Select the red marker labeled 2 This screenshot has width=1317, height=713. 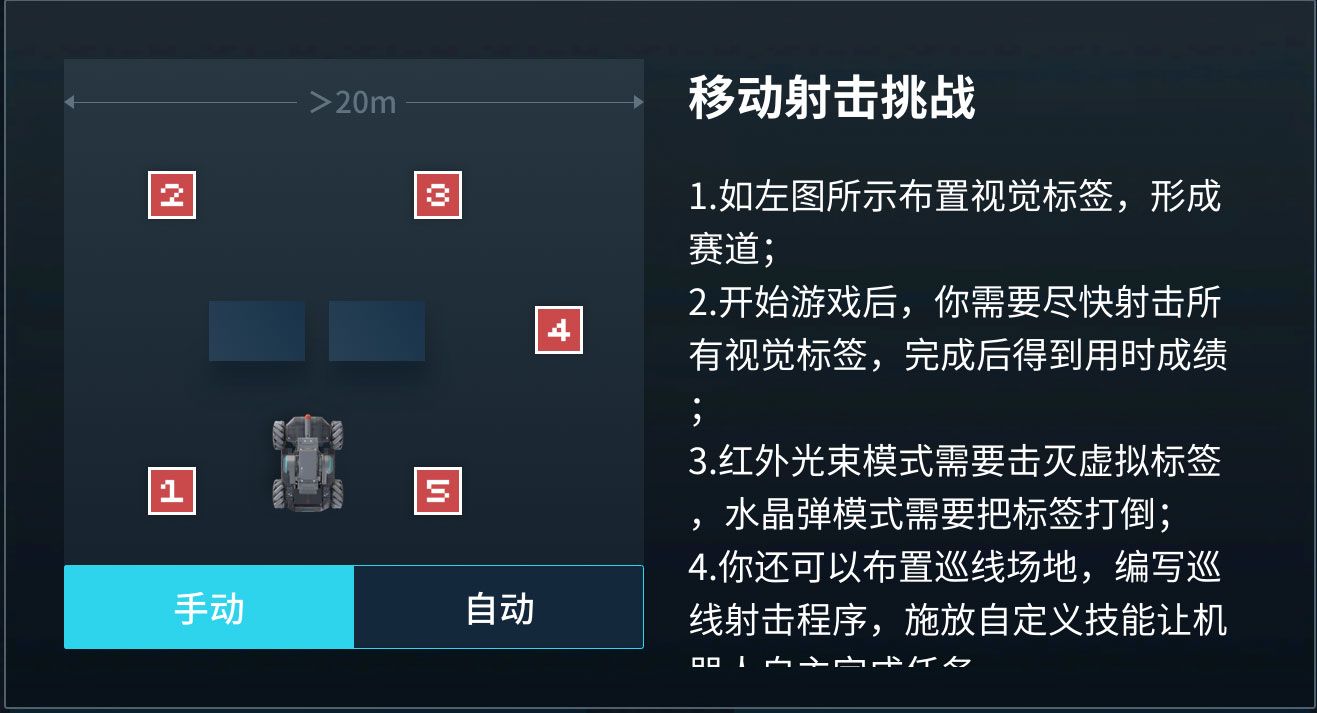pyautogui.click(x=171, y=194)
